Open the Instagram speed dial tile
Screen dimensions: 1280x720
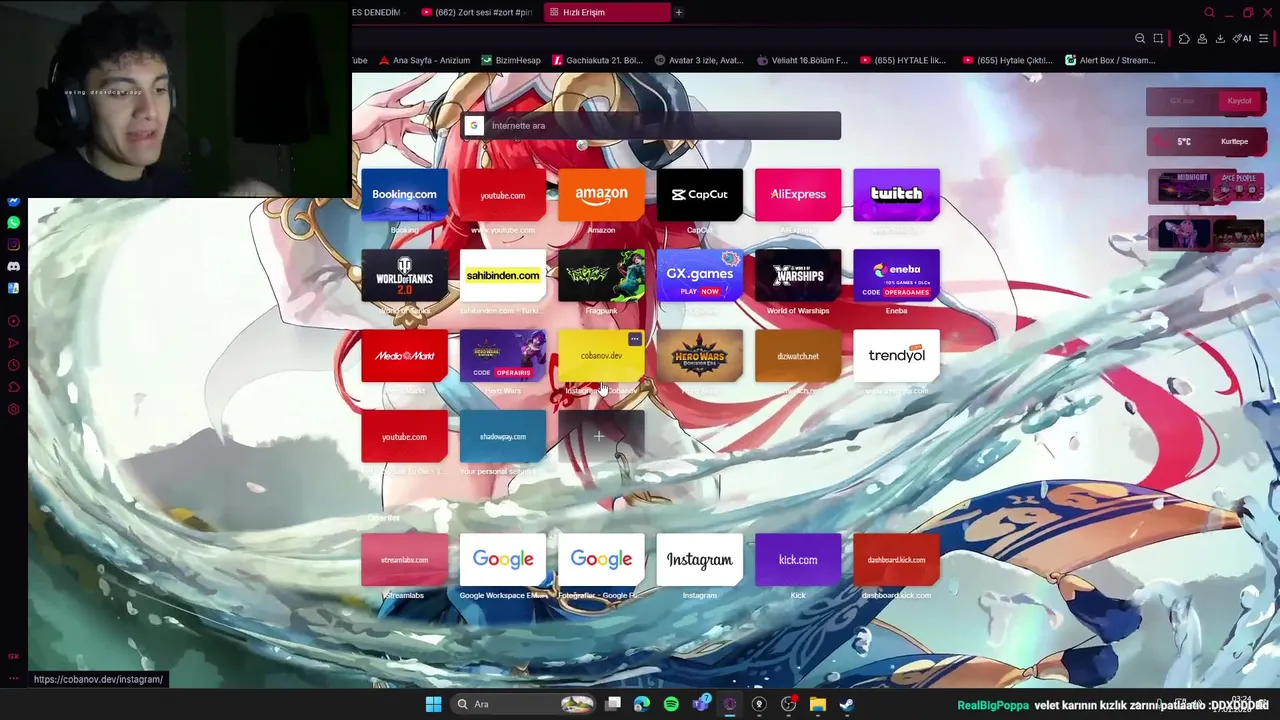pos(699,560)
